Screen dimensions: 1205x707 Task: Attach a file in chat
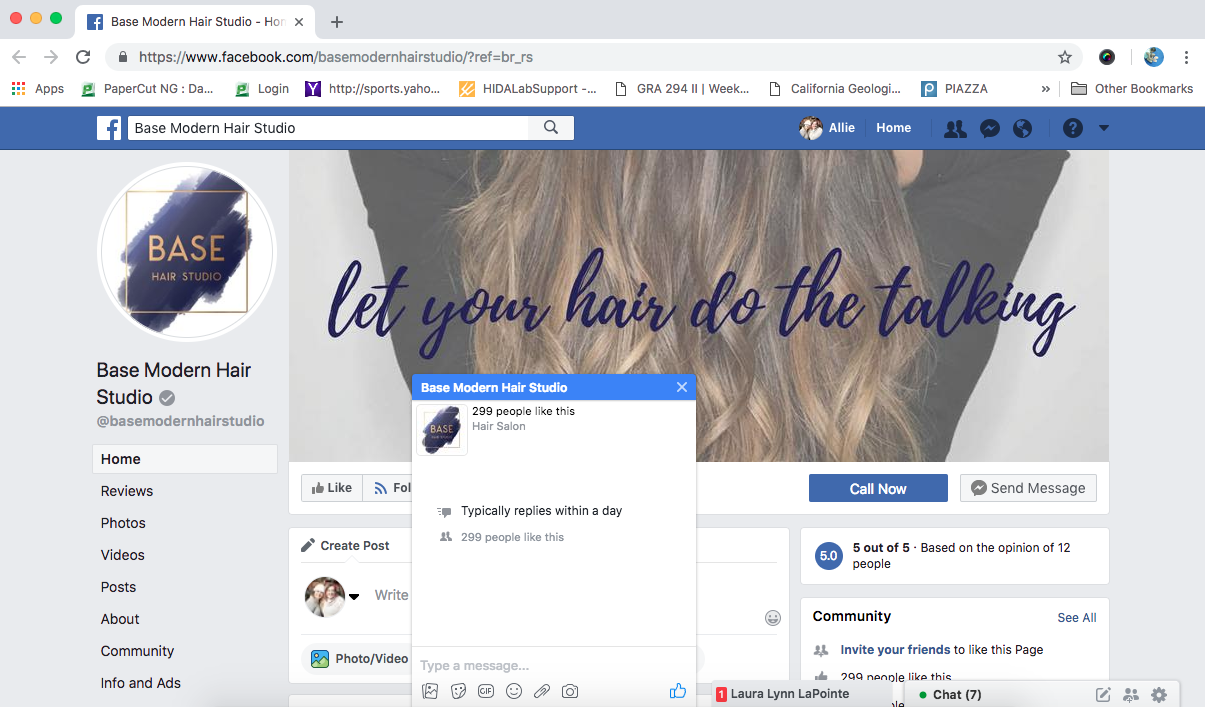542,691
